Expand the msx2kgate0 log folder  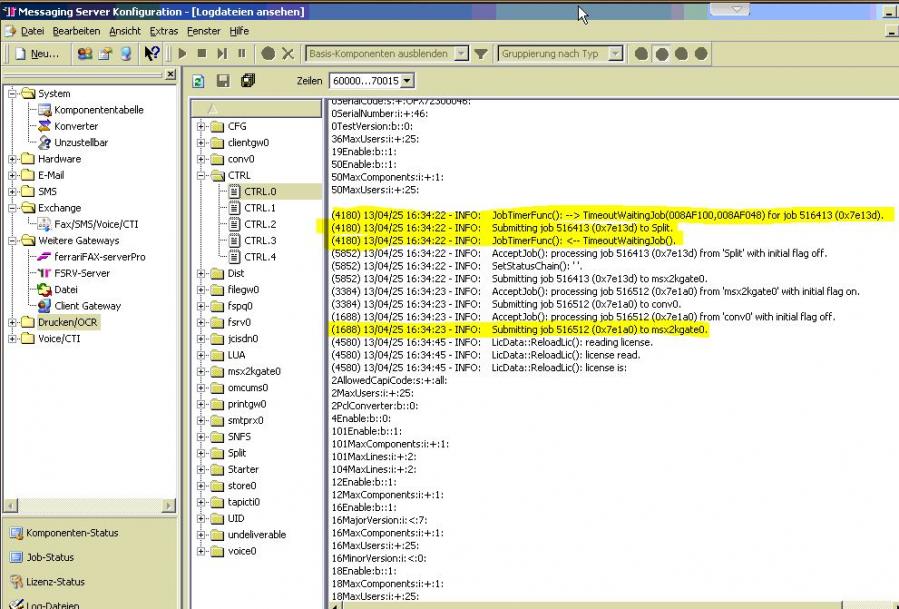(x=202, y=372)
